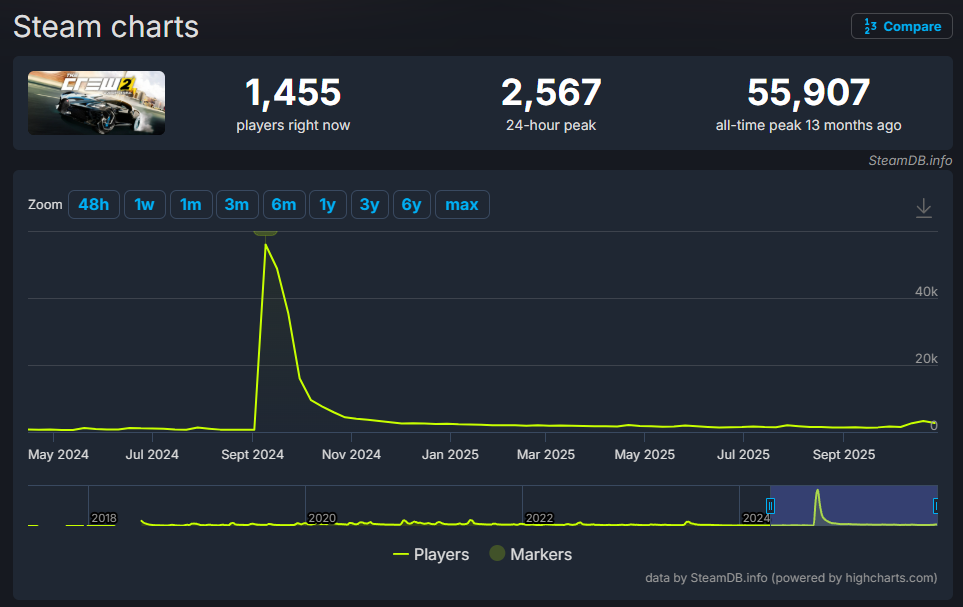Click the Steam charts heading
The image size is (963, 607).
coord(106,27)
